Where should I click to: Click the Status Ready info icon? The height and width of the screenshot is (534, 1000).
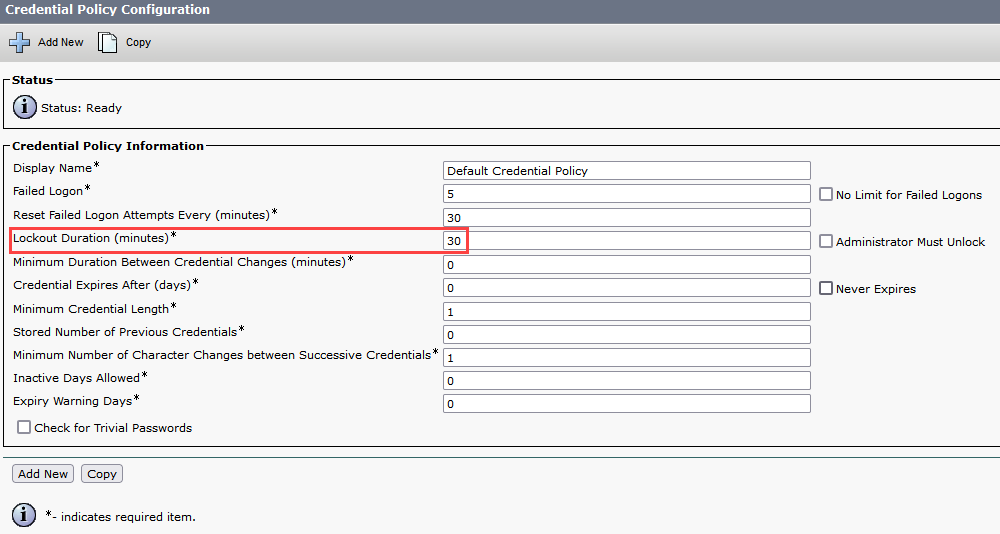(25, 107)
